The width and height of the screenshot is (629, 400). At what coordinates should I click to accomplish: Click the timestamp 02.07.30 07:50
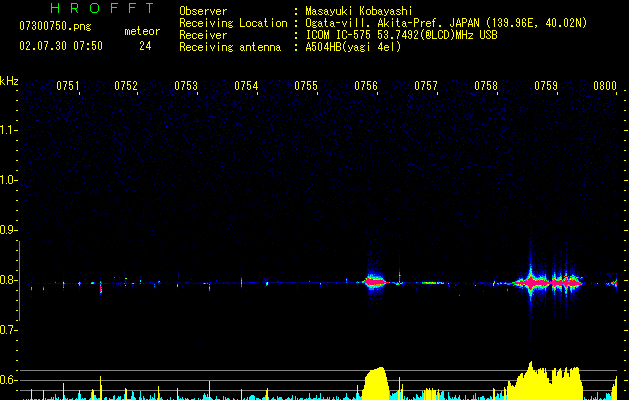[x=61, y=46]
